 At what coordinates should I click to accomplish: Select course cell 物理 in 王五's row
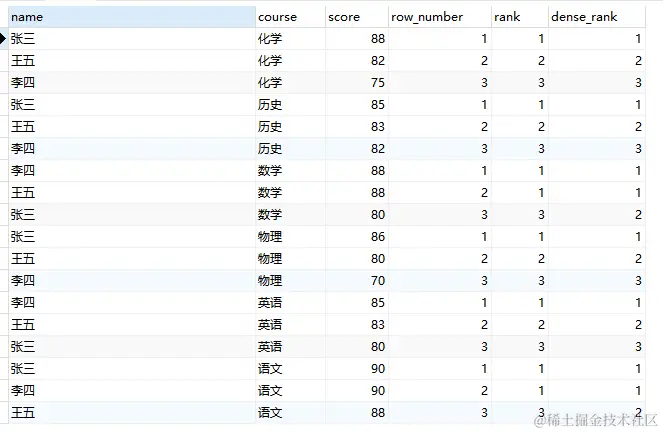(290, 259)
